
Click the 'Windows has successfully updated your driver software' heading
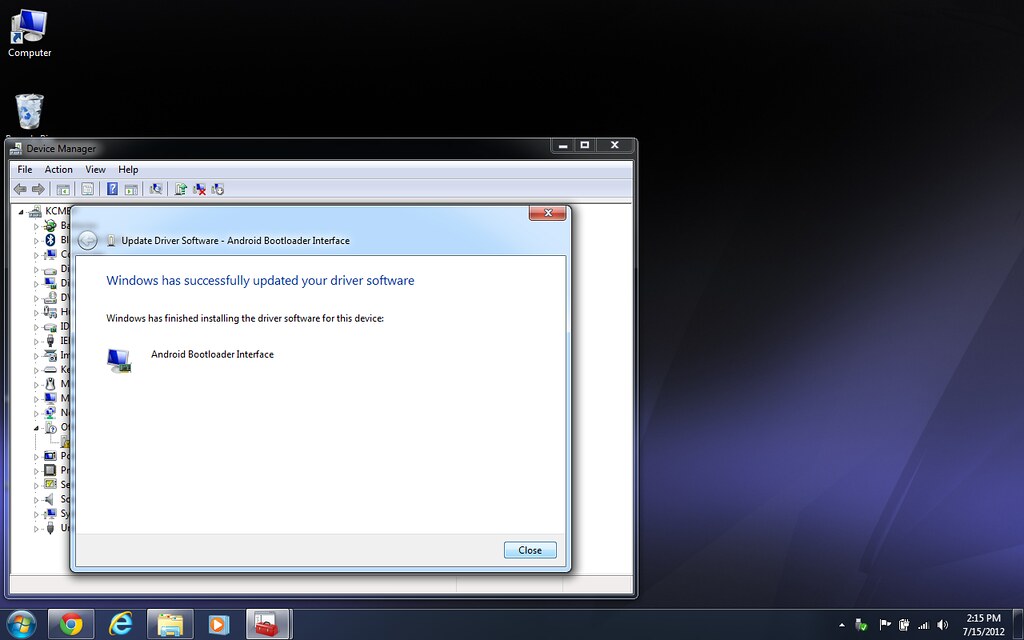tap(260, 281)
